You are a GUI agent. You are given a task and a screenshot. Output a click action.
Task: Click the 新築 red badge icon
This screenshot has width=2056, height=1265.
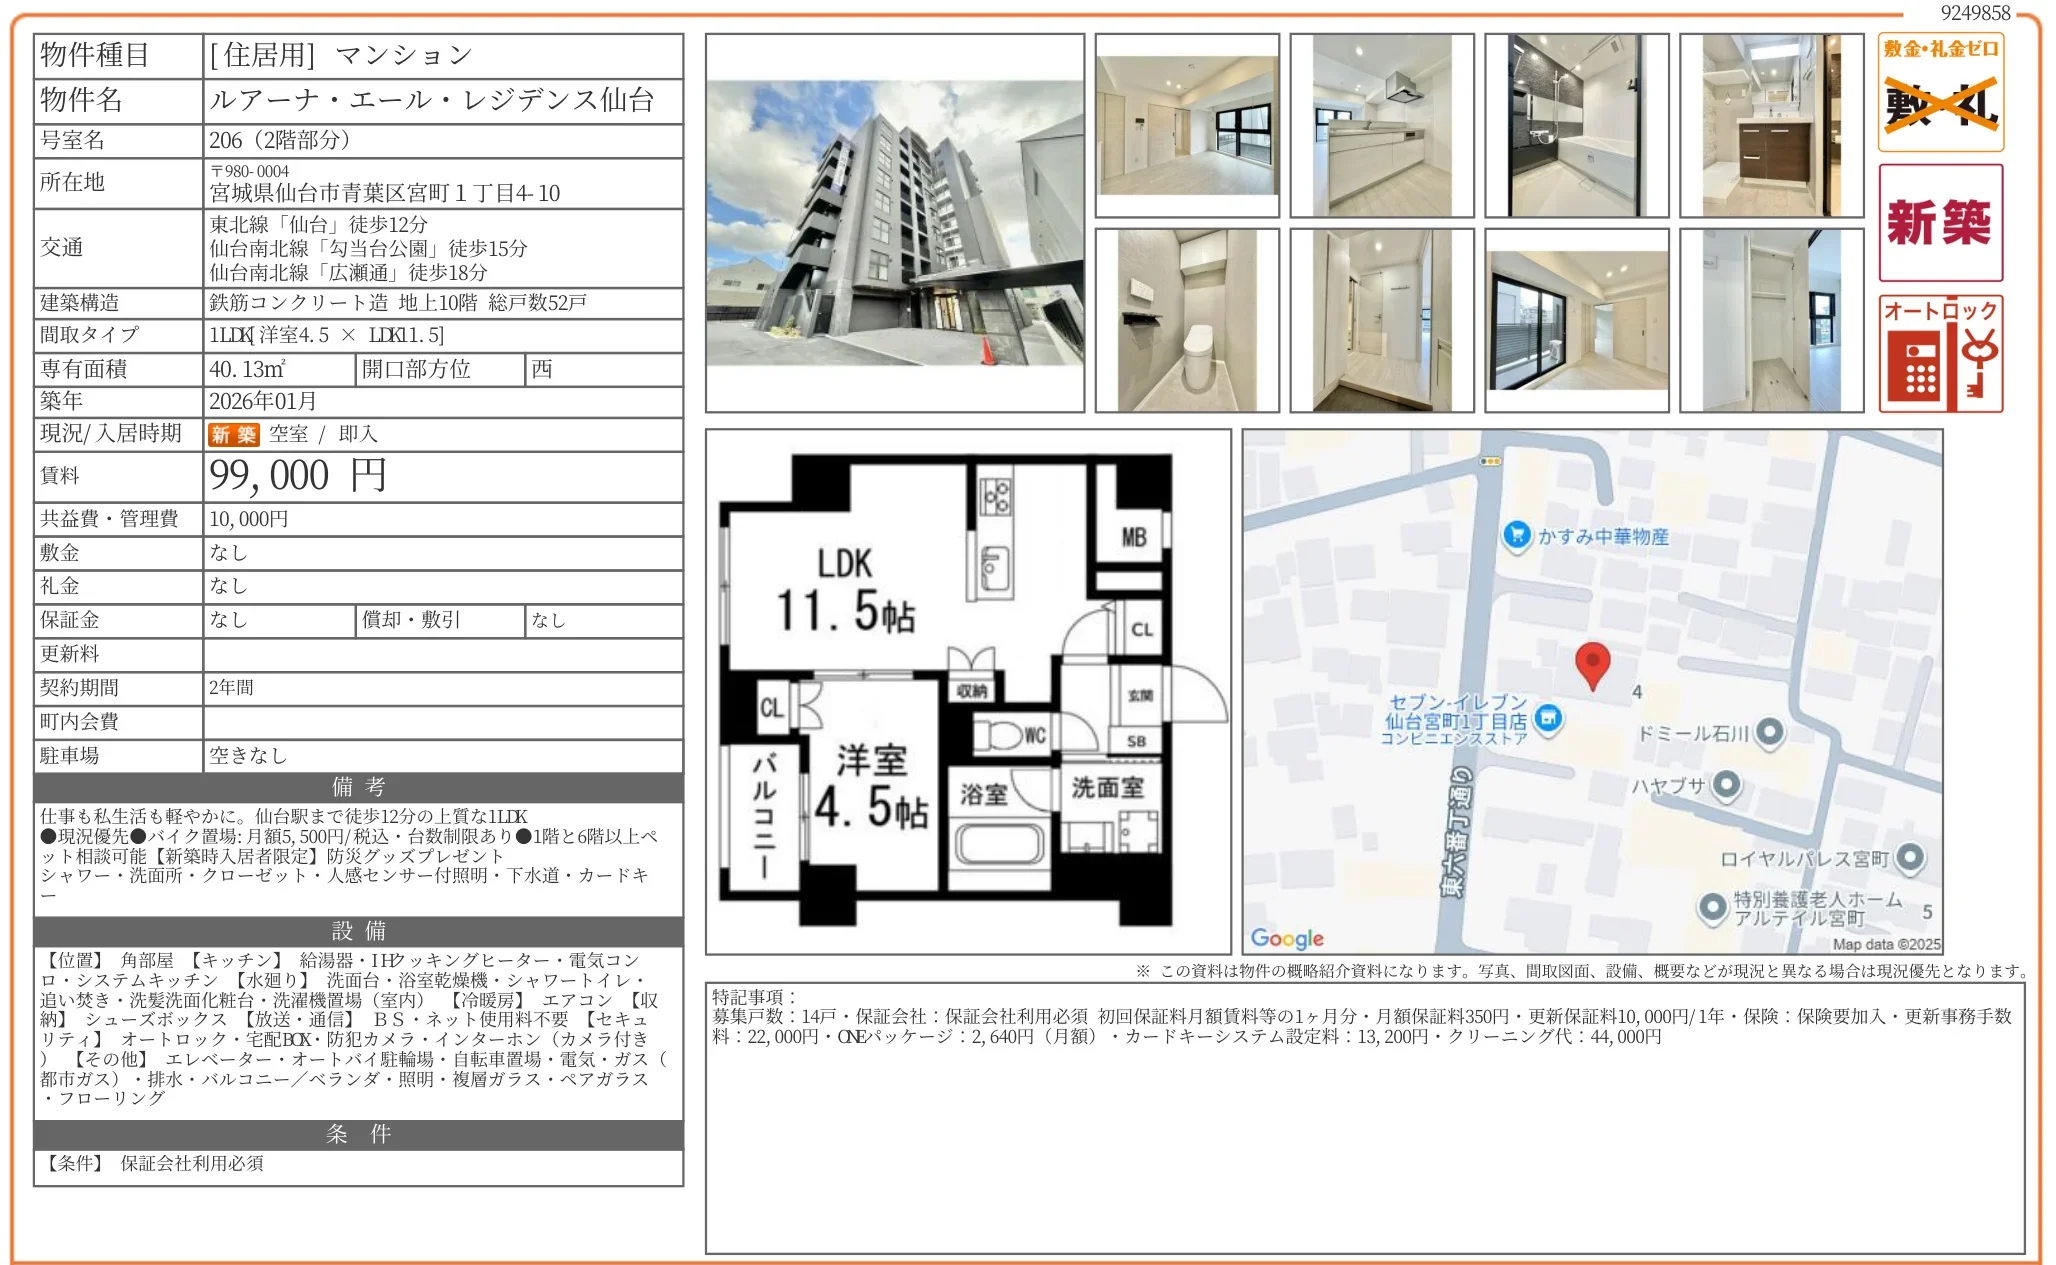coord(1940,222)
